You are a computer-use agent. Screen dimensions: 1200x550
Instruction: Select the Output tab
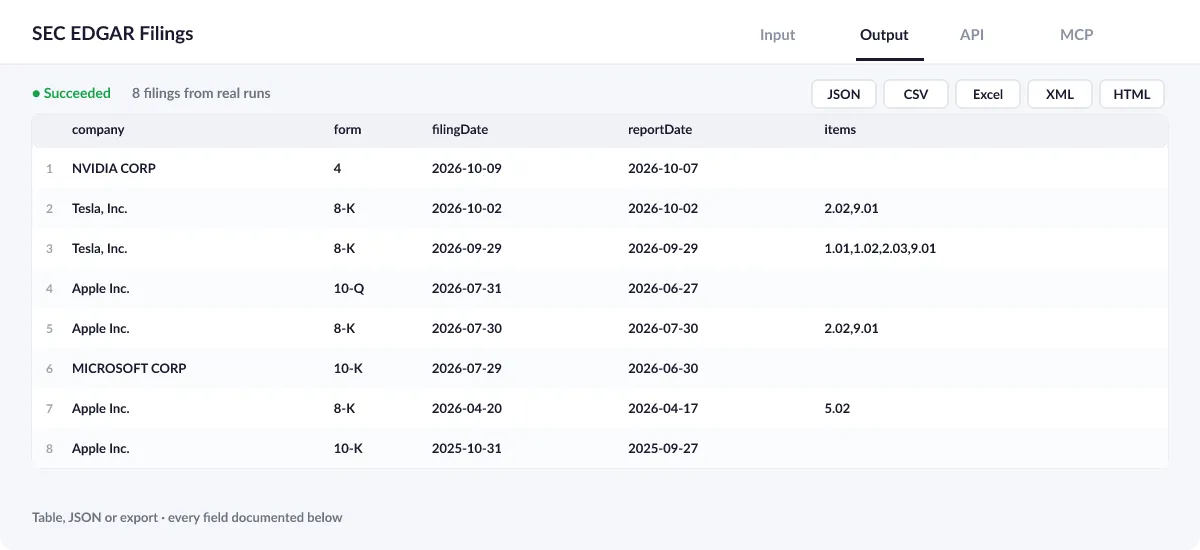point(884,34)
